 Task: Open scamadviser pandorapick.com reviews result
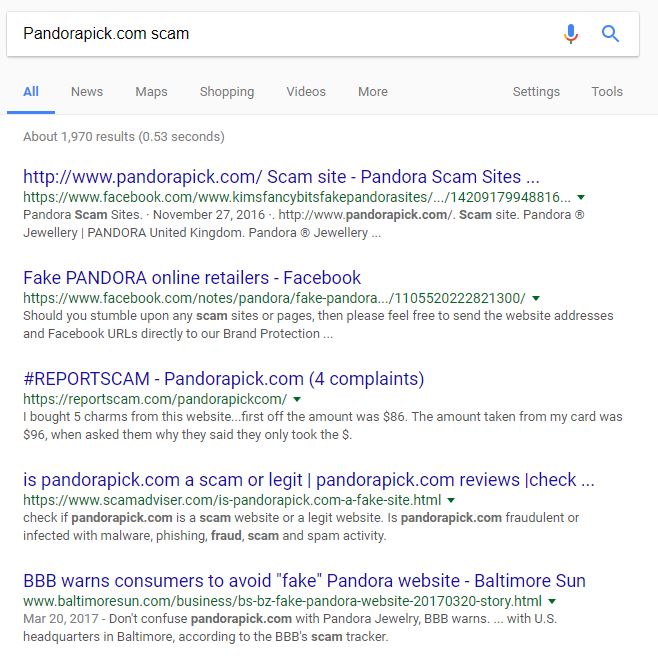pos(308,480)
